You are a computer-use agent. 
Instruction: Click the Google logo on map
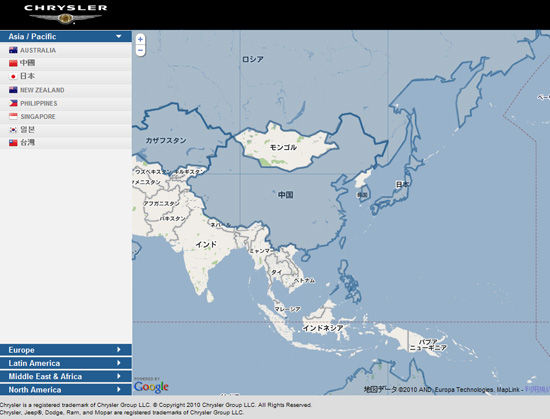coord(151,386)
